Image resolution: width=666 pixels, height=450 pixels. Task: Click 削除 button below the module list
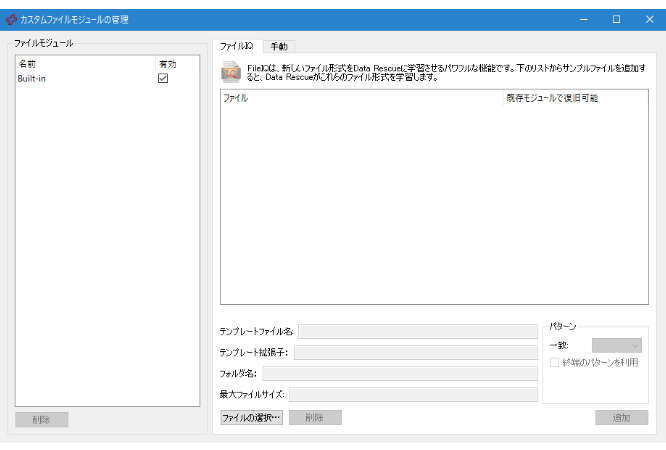click(42, 420)
